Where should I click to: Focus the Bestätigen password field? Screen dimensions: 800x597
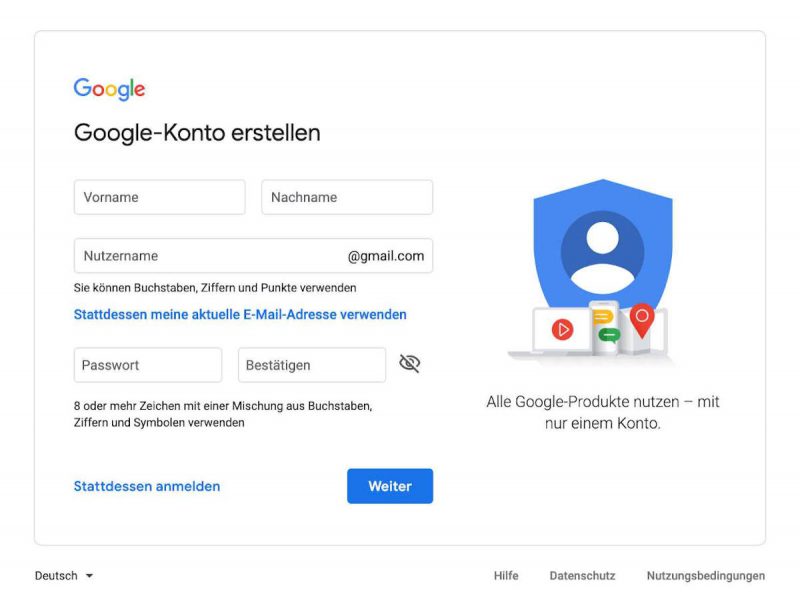coord(312,365)
